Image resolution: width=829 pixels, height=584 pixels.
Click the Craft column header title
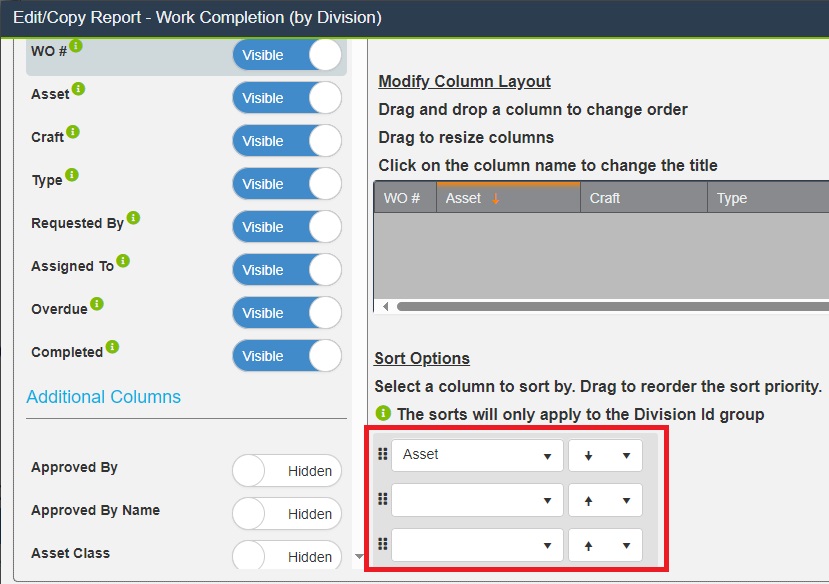(x=605, y=198)
